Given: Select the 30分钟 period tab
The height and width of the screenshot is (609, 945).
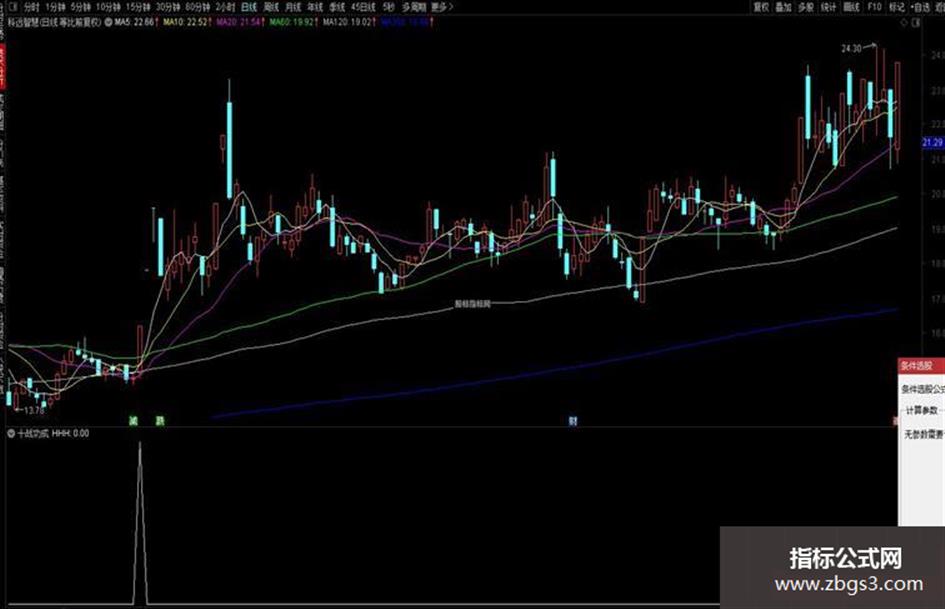Looking at the screenshot, I should click(x=168, y=7).
